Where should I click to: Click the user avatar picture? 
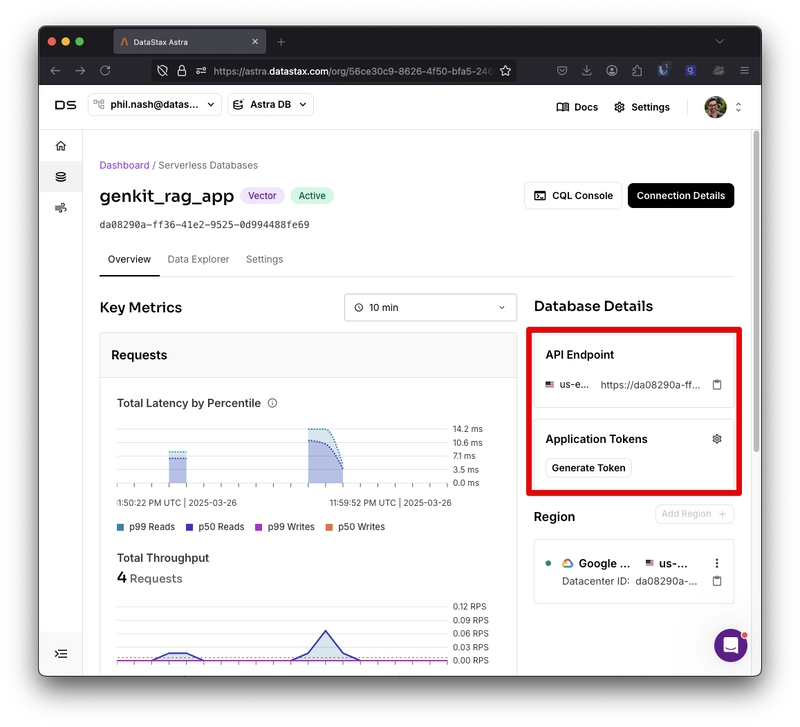point(715,107)
